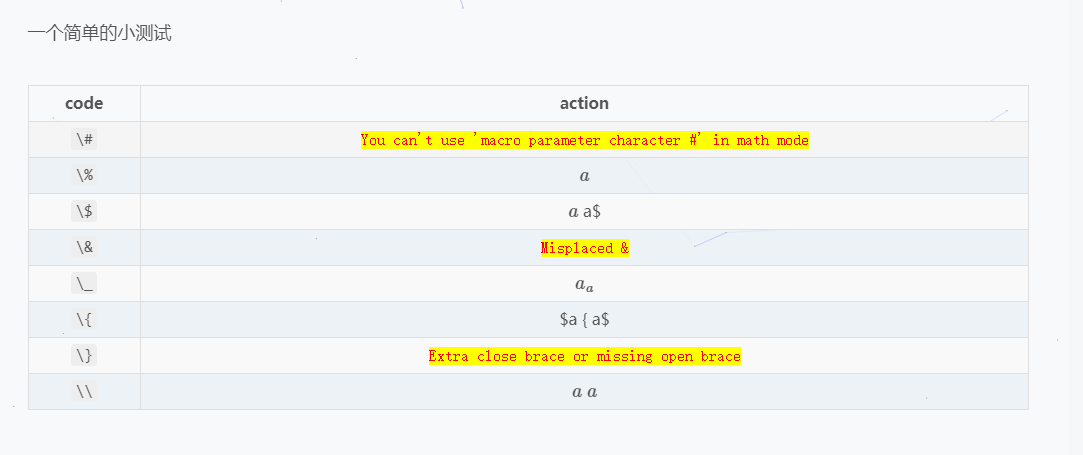Screen dimensions: 1083x455
Task: Click the second italic a in last row
Action: (x=592, y=392)
